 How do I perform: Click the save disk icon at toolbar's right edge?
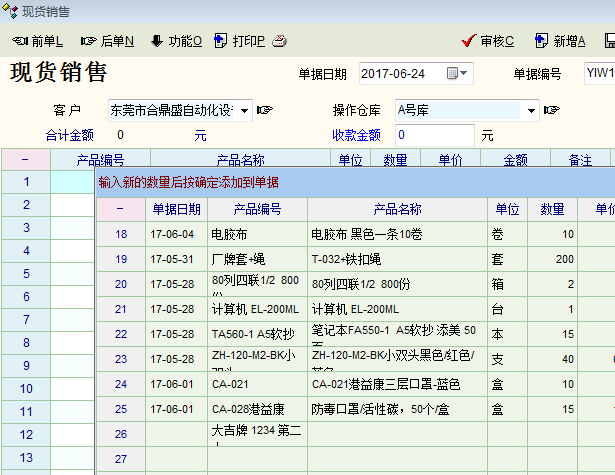[x=609, y=41]
